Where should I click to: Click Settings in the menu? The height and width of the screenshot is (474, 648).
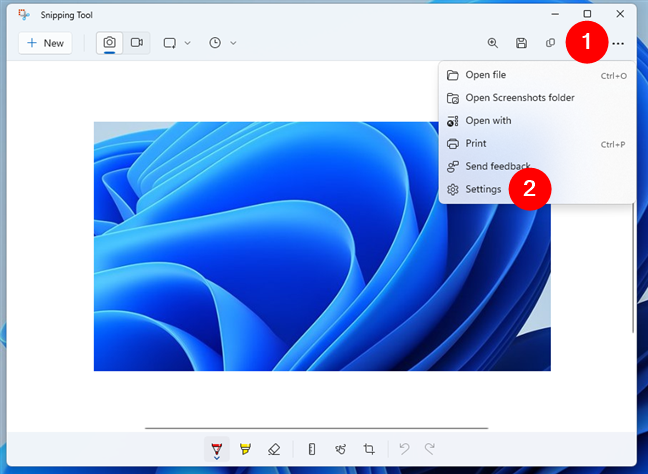[483, 189]
